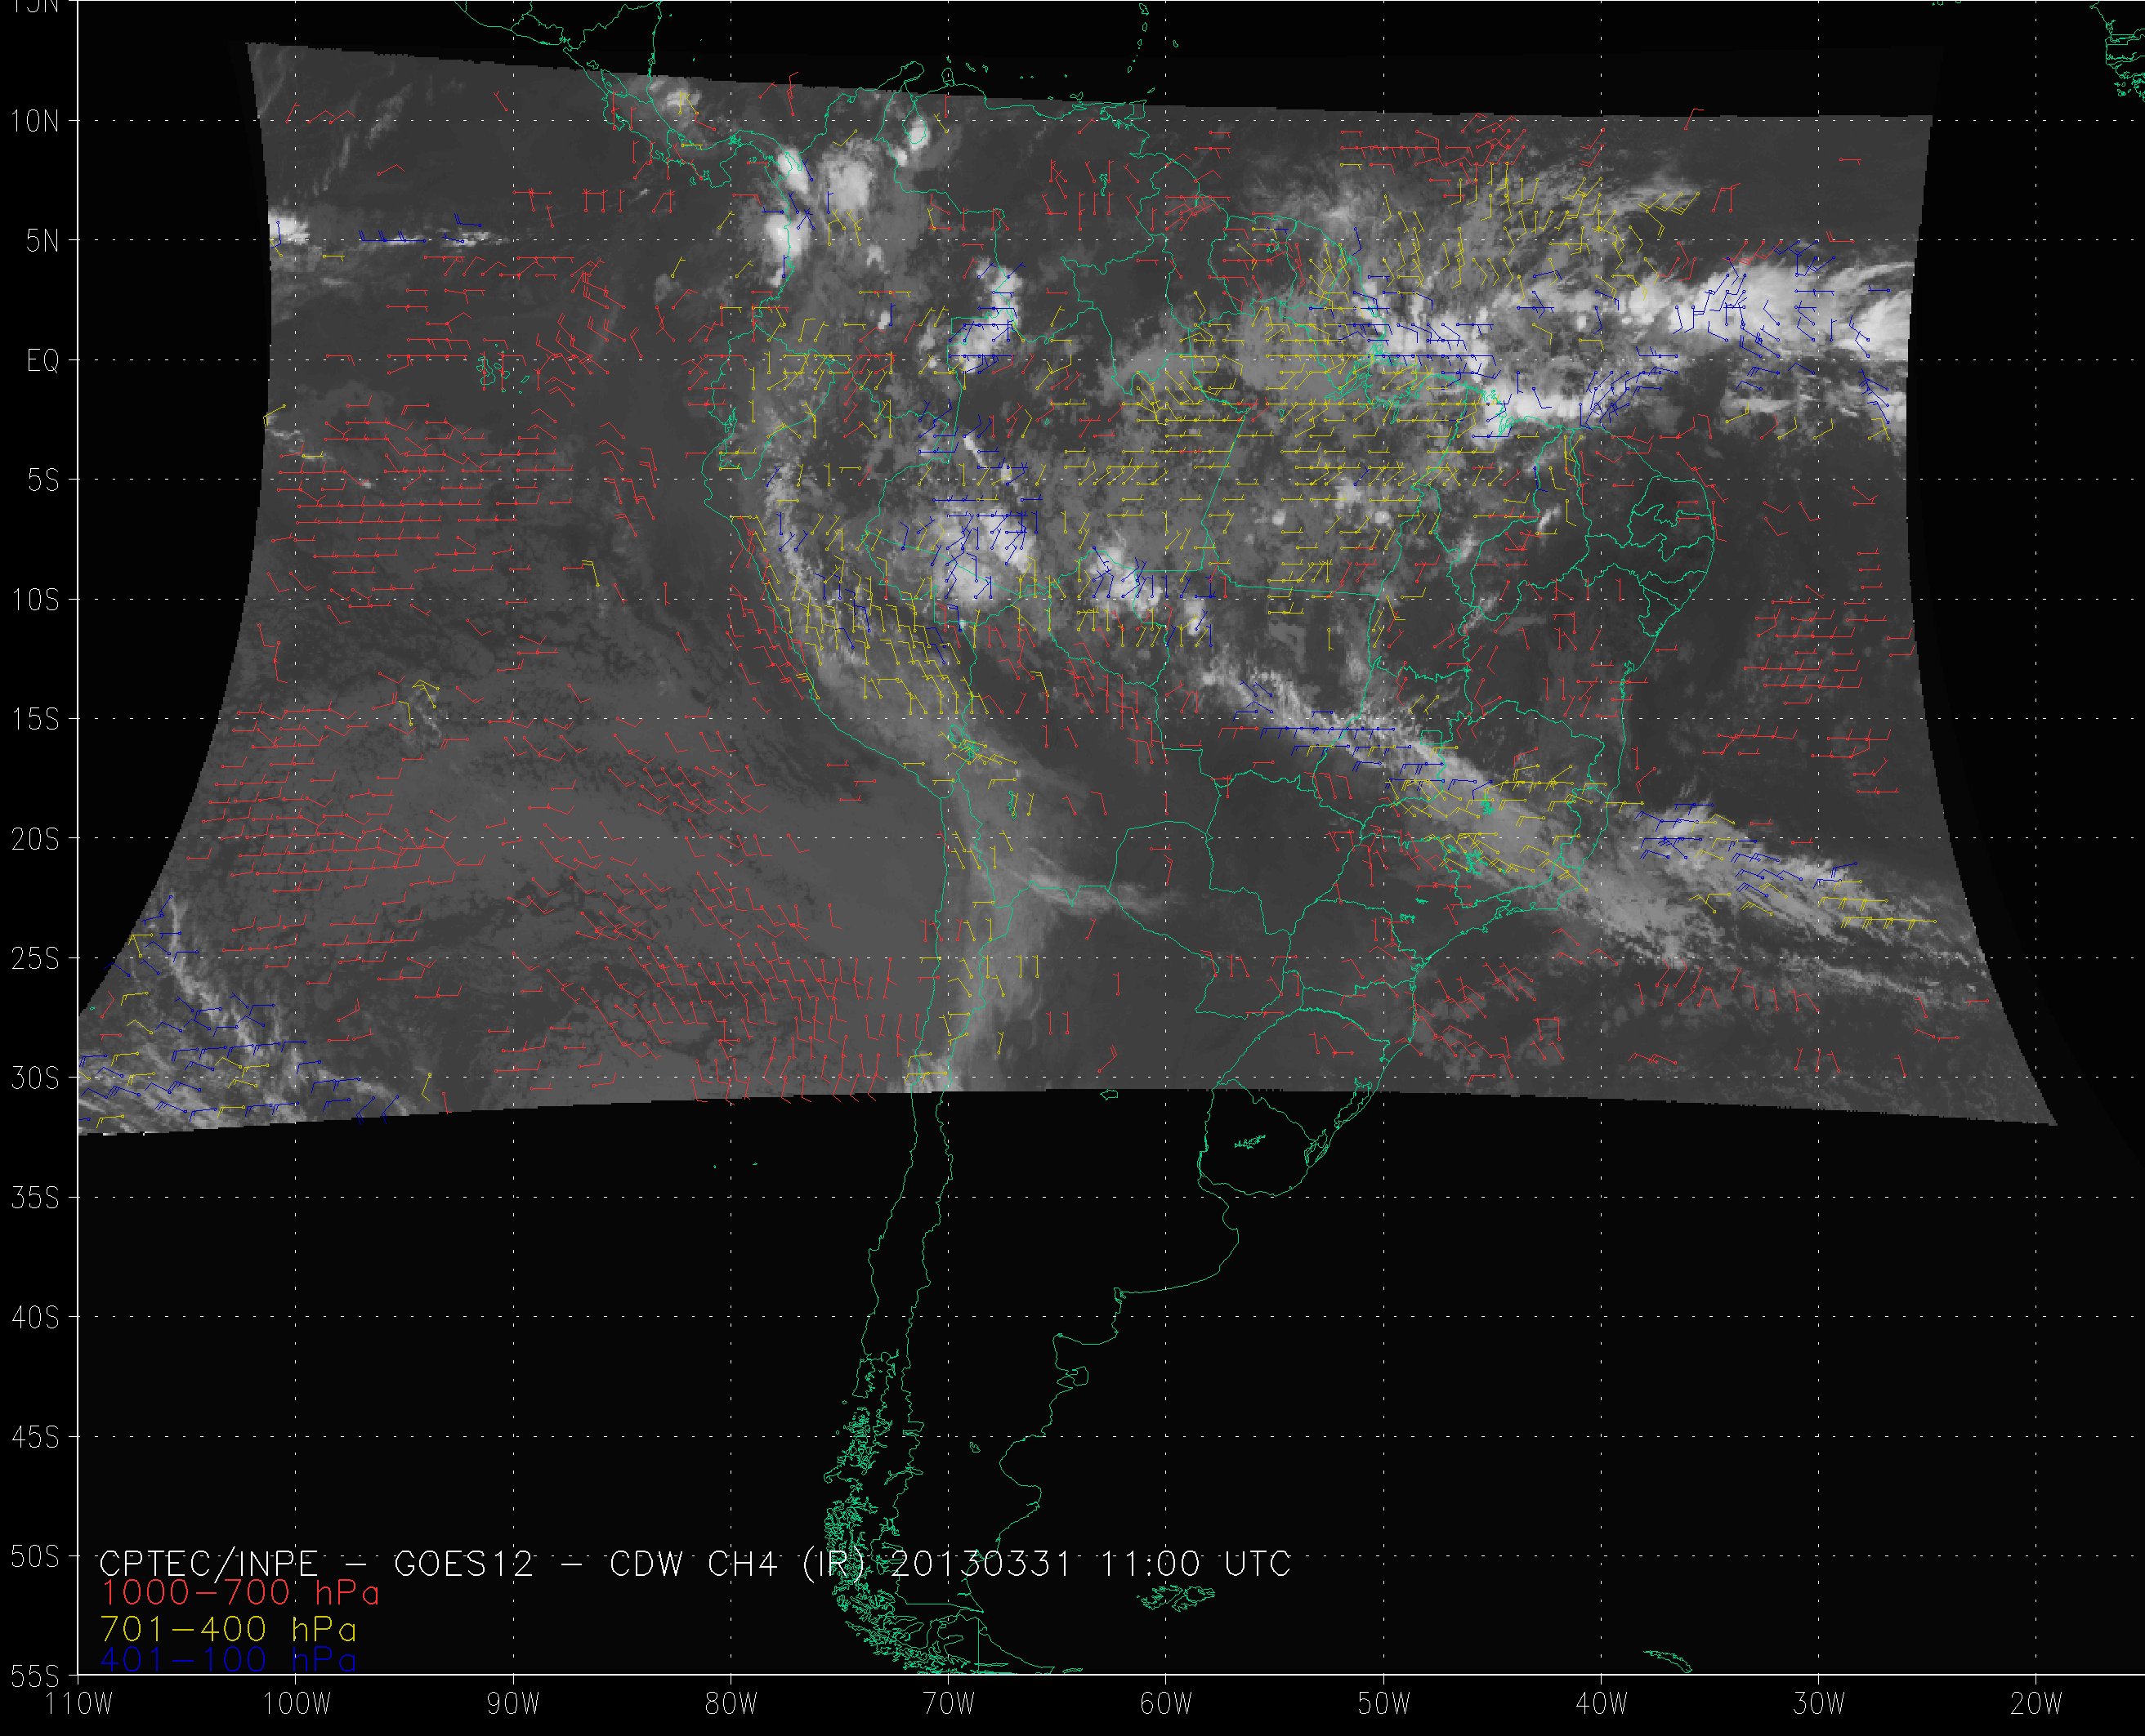
Task: Click the yellow 701-400 hPa legend entry
Action: tap(229, 1629)
